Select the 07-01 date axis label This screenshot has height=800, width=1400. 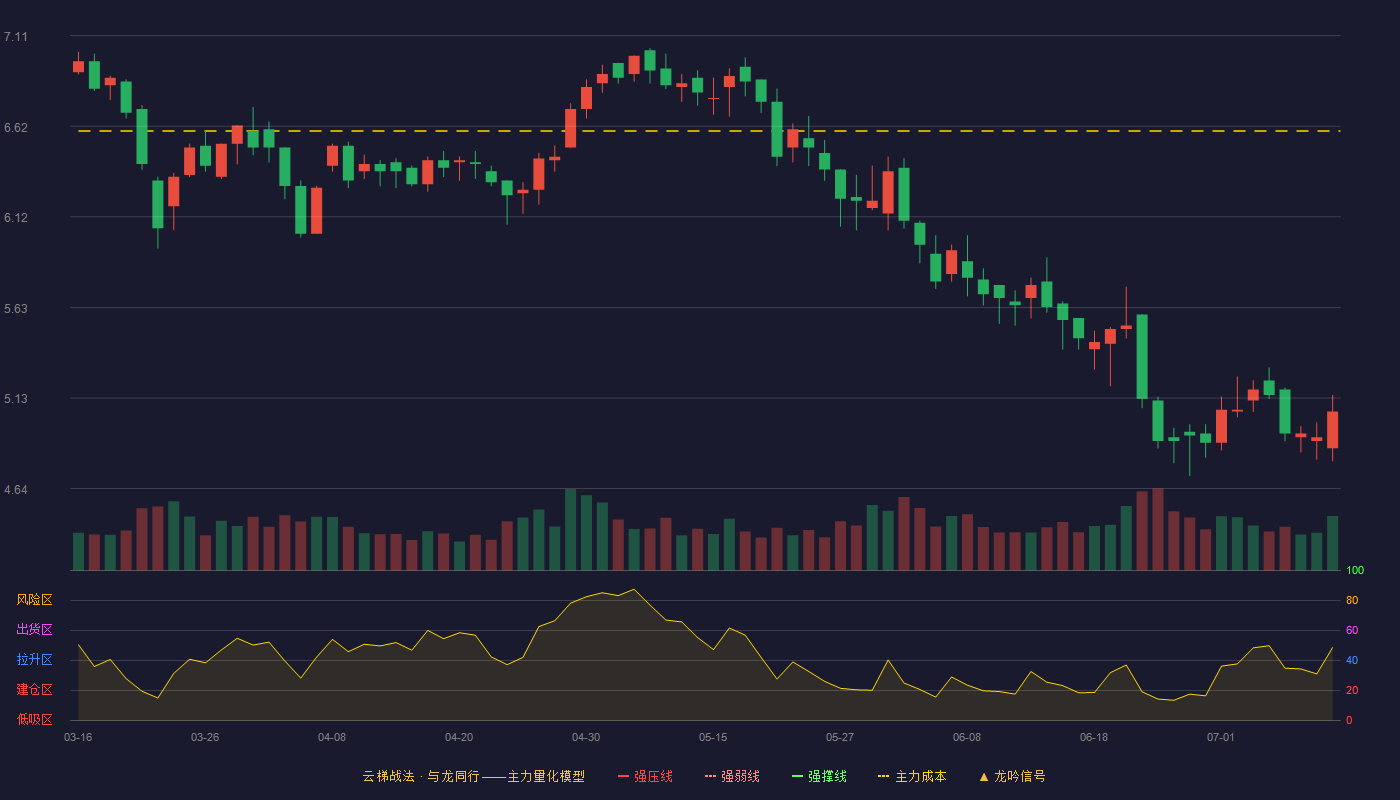click(1221, 737)
